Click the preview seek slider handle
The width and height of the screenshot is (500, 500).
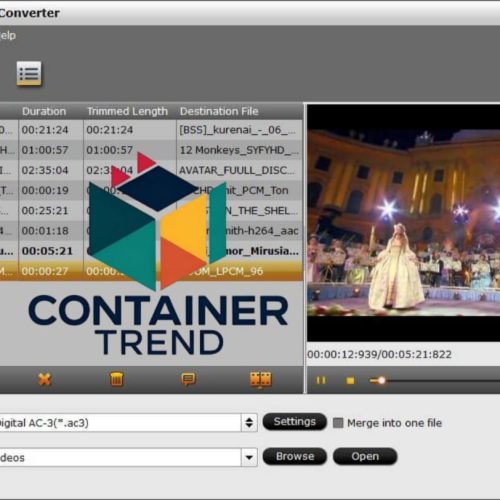pyautogui.click(x=381, y=380)
